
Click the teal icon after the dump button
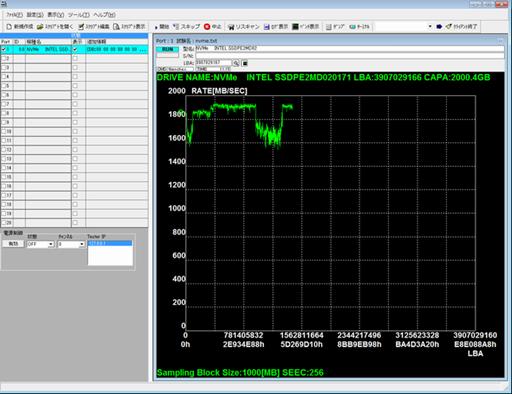pos(352,27)
